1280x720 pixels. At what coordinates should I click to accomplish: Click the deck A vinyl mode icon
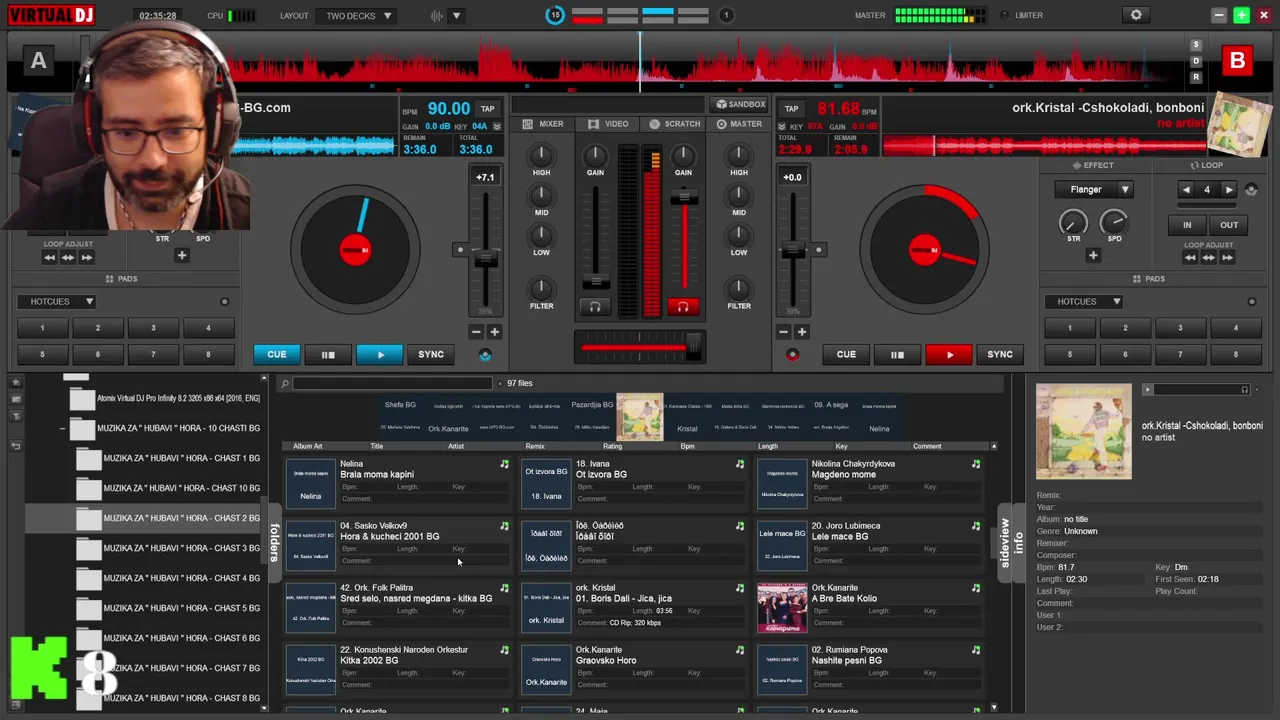[x=485, y=355]
